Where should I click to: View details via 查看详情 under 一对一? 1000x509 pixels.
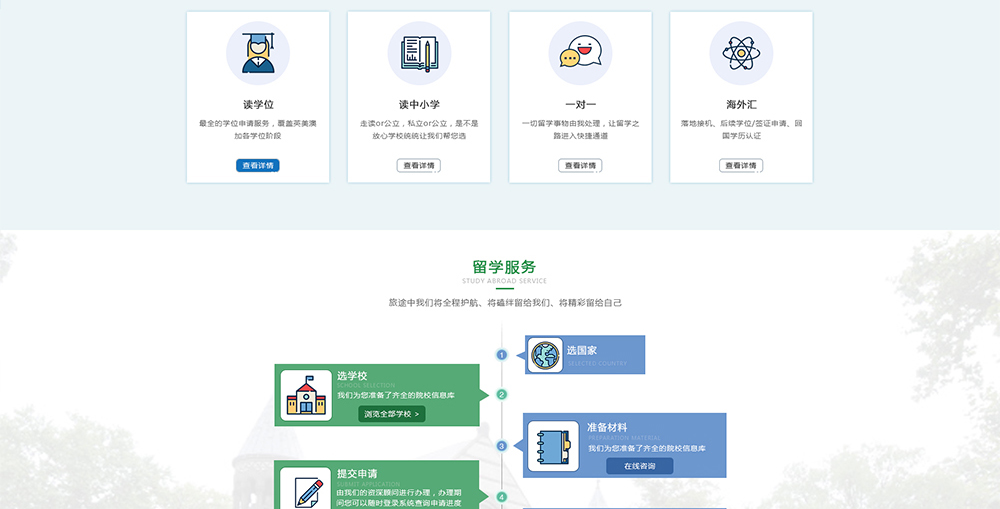tap(580, 166)
